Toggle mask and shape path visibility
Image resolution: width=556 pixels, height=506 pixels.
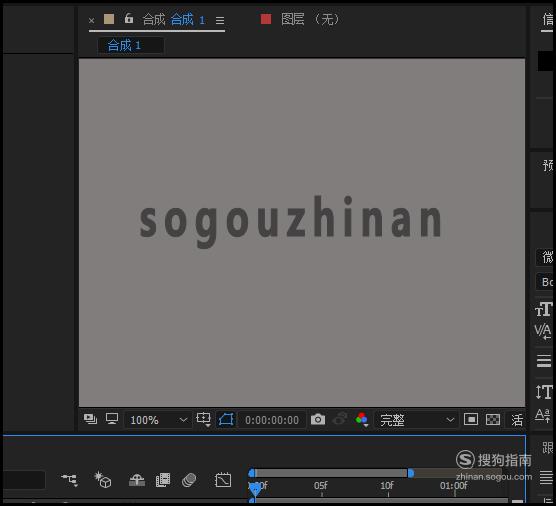coord(226,419)
